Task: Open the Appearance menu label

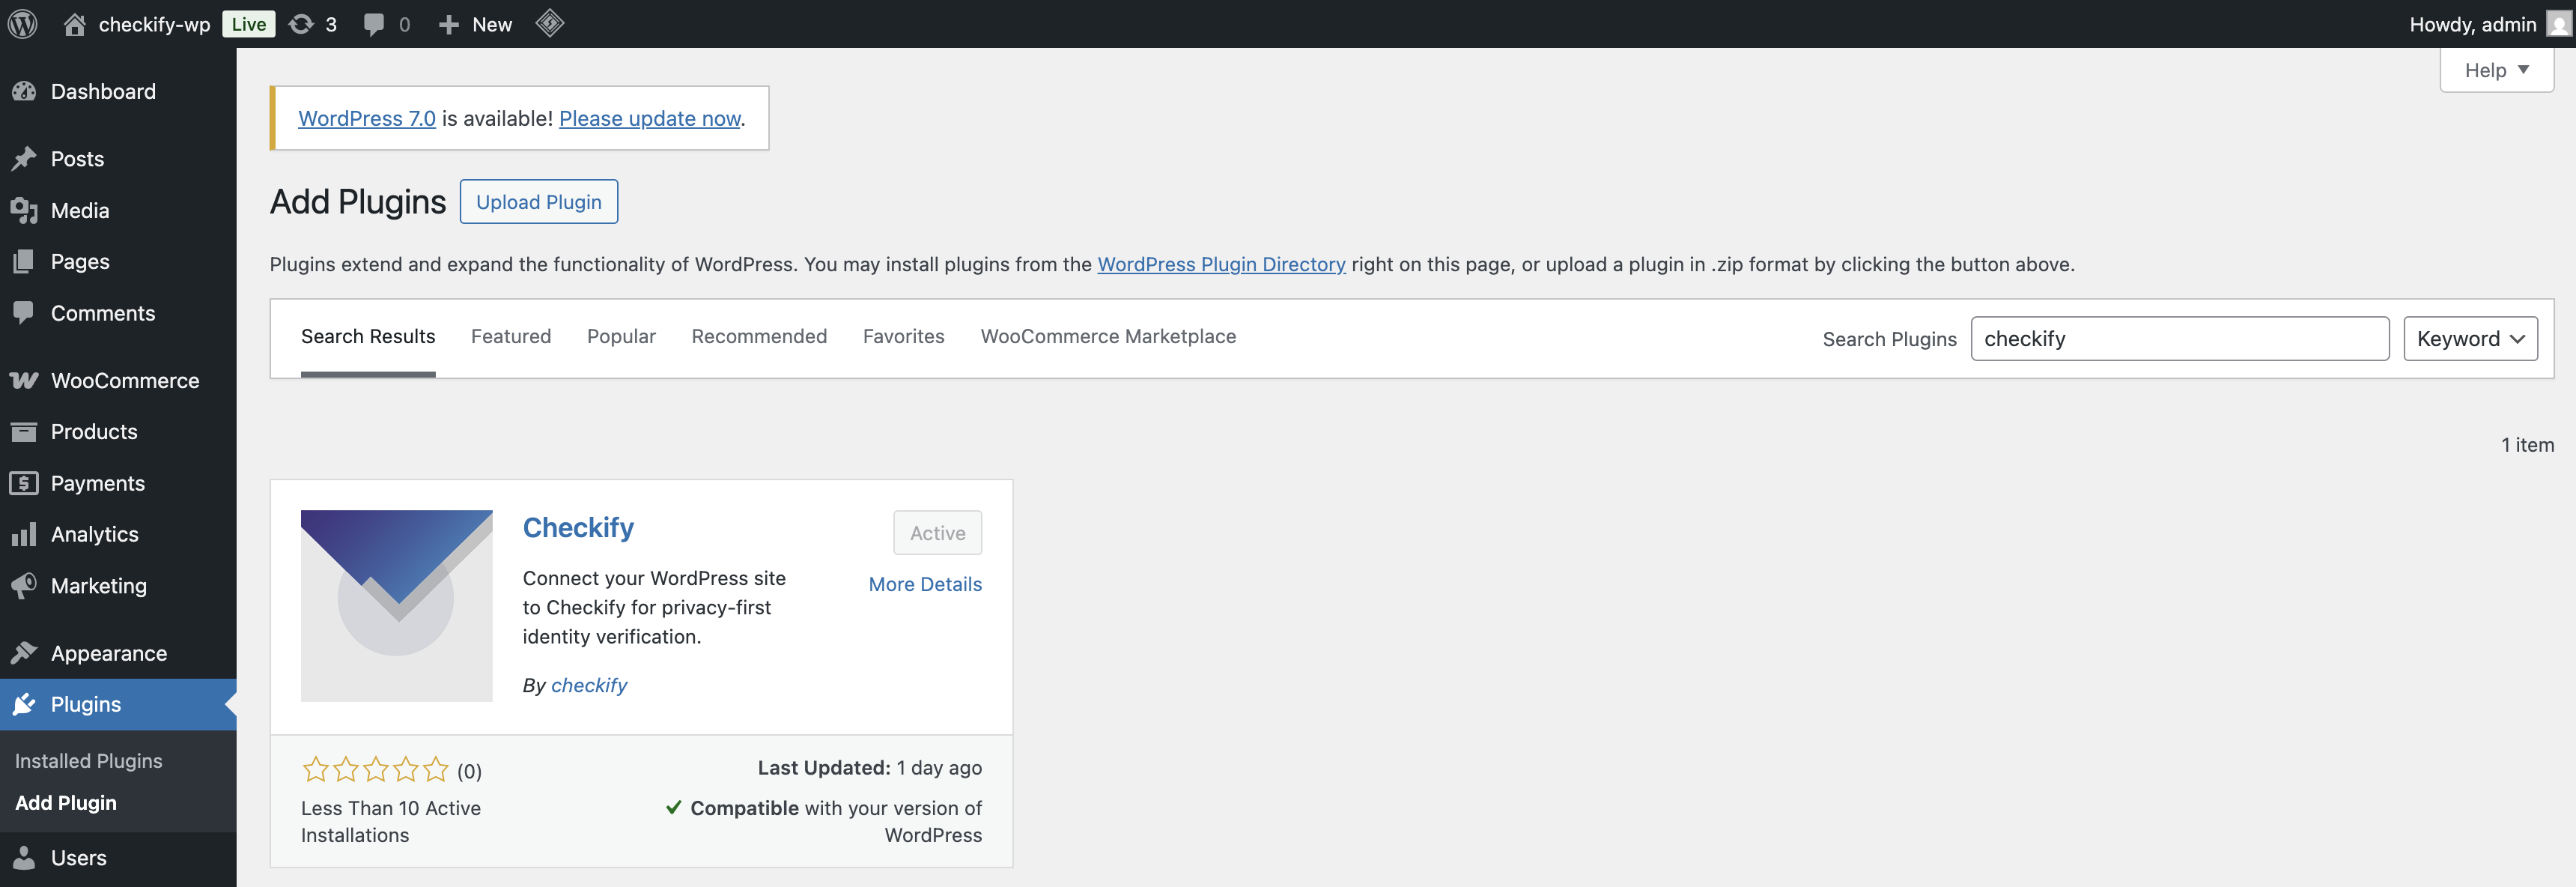Action: (x=109, y=654)
